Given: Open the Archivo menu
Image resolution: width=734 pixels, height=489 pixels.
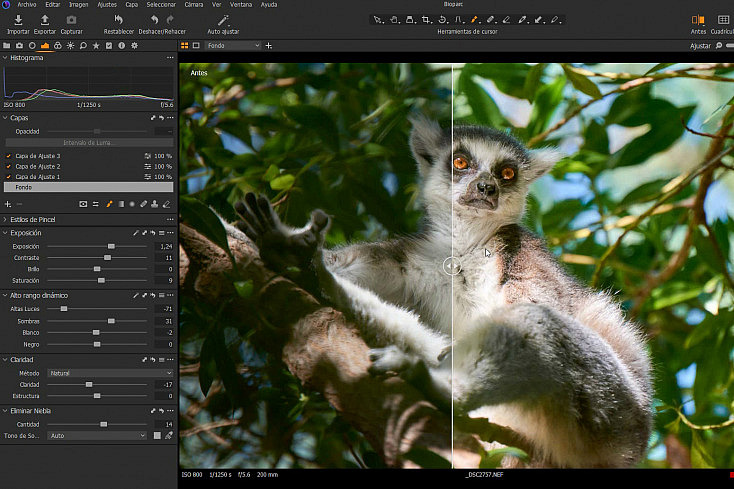Looking at the screenshot, I should tap(27, 4).
